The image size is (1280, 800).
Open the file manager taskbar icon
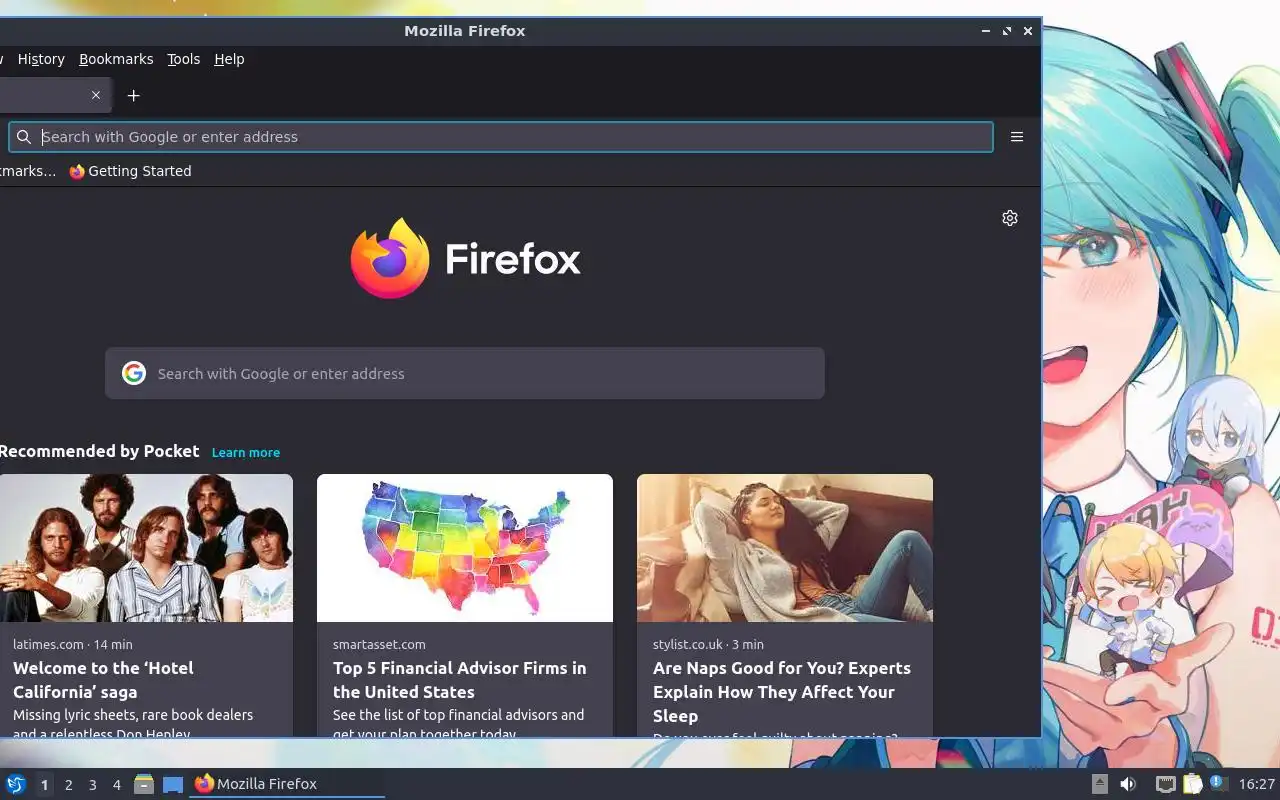[x=144, y=784]
